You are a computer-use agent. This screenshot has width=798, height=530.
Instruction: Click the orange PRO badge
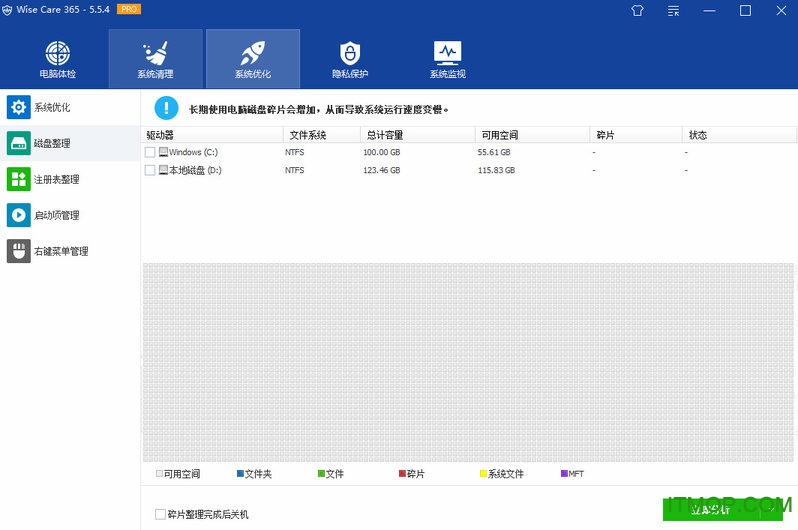(x=129, y=9)
